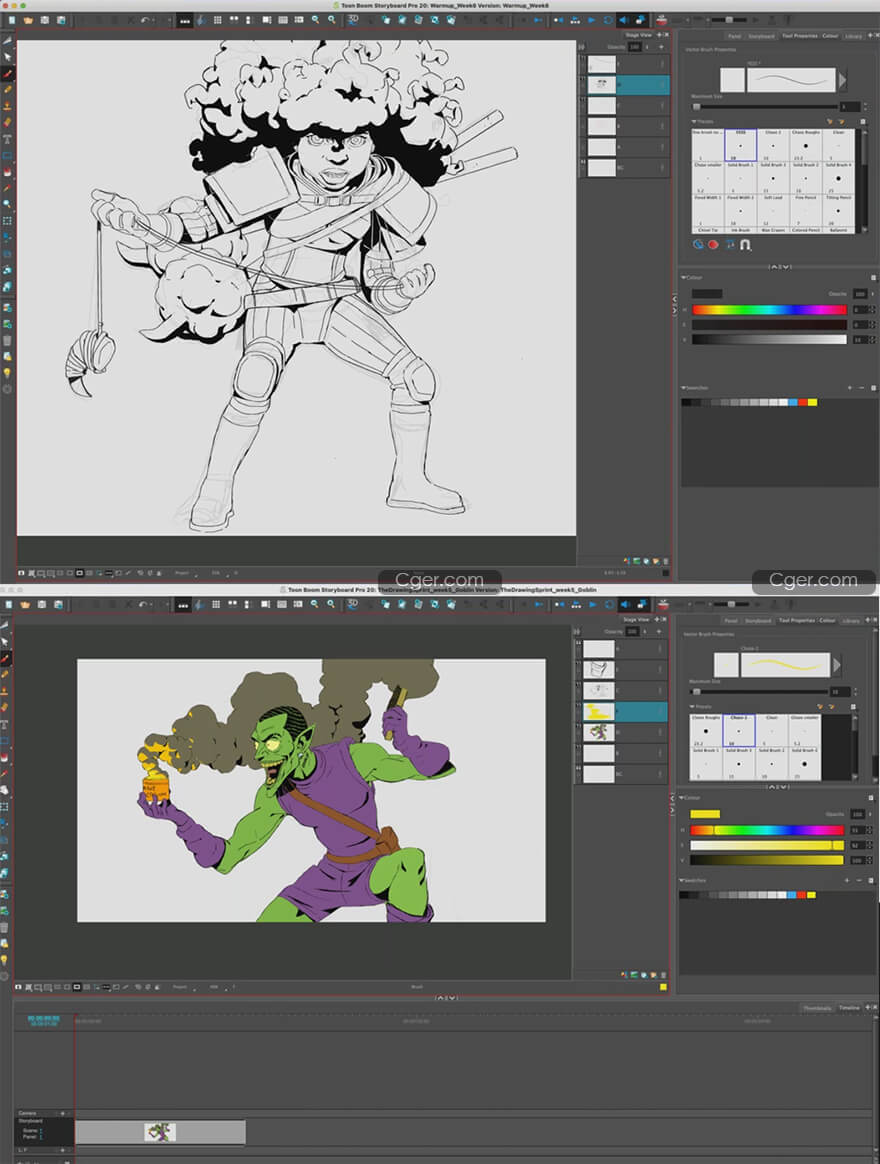This screenshot has height=1164, width=880.
Task: Select the Text tool in the lower window
Action: coord(7,723)
